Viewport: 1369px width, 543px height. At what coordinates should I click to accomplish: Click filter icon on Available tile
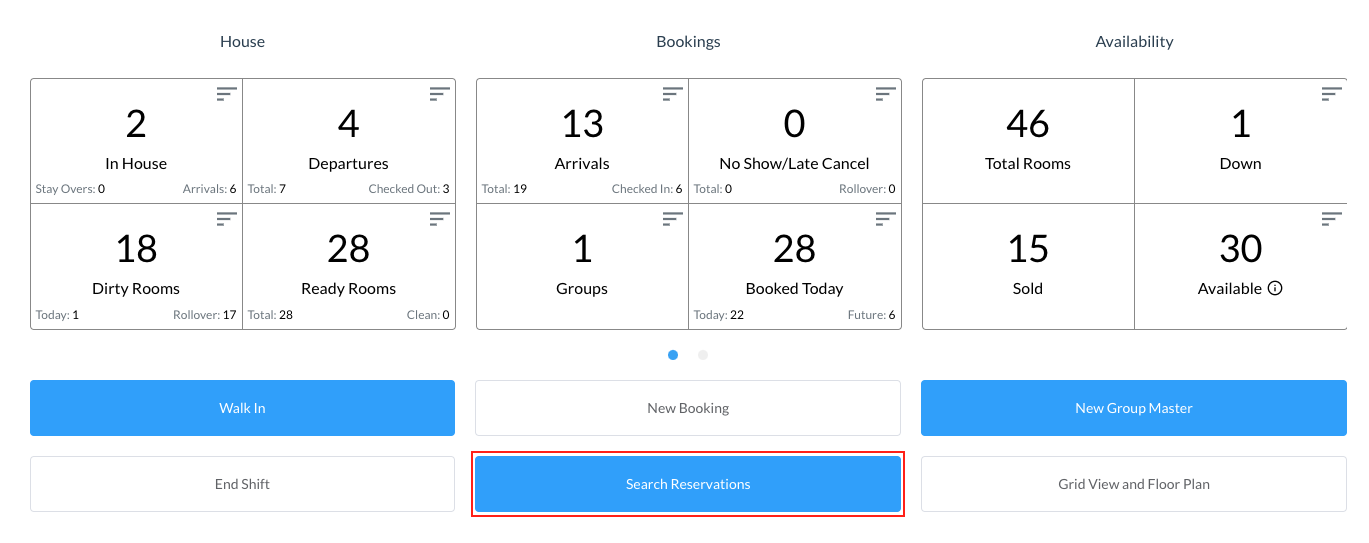(1331, 218)
